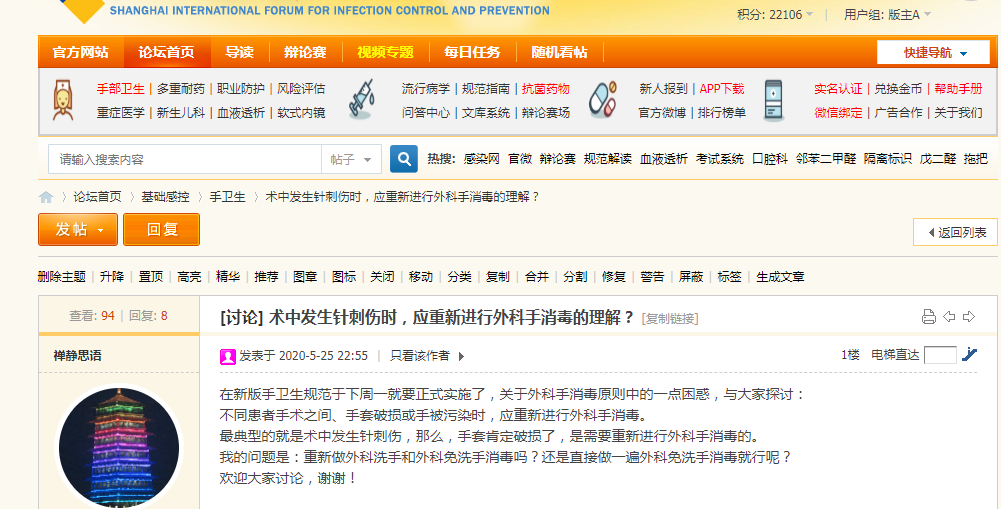Click the 只看该作者 link
The height and width of the screenshot is (509, 1001).
tap(419, 356)
